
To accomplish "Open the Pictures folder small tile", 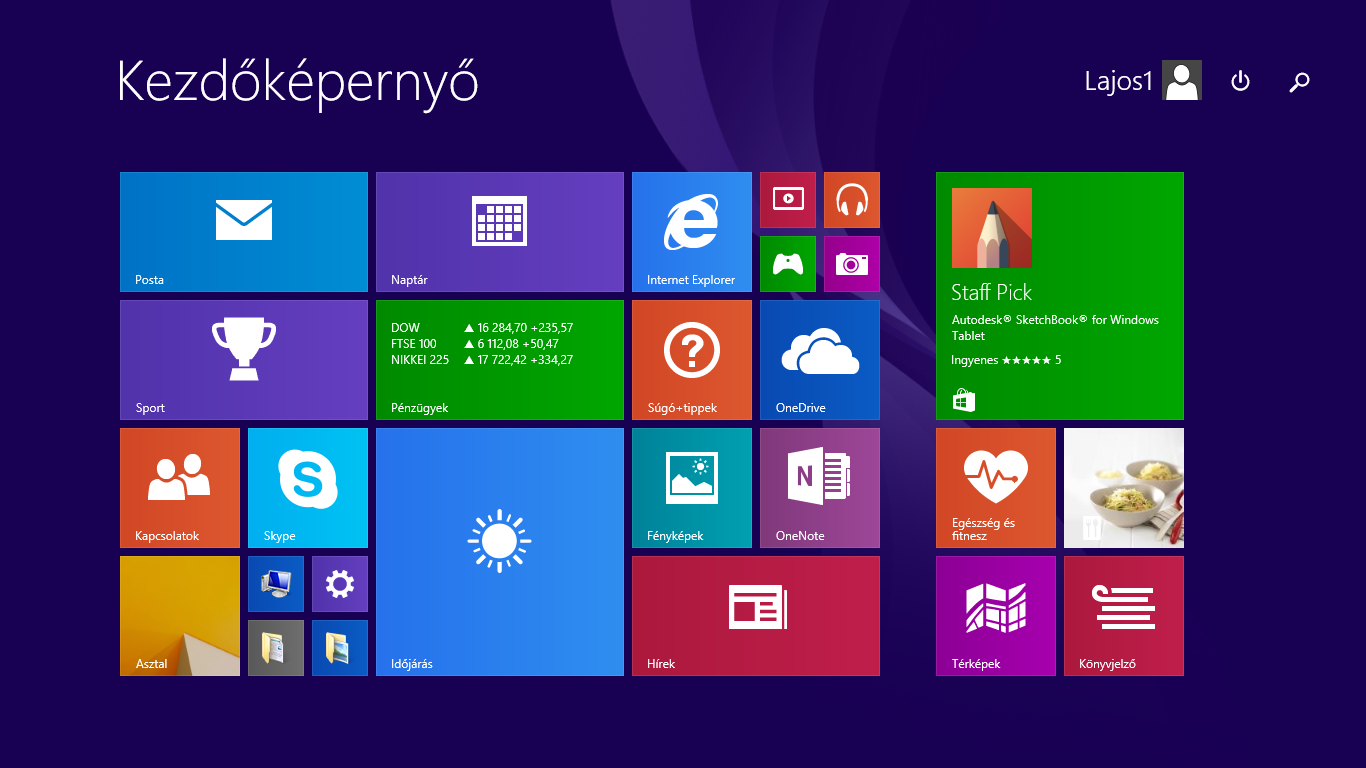I will coord(340,648).
